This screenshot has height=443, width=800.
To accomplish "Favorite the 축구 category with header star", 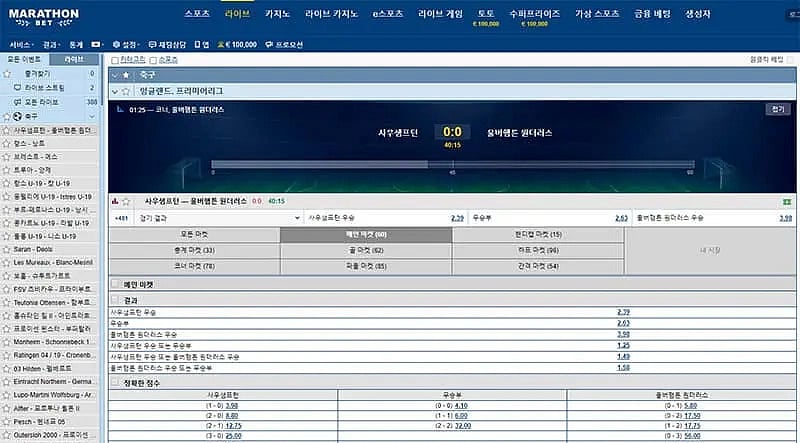I will click(125, 75).
